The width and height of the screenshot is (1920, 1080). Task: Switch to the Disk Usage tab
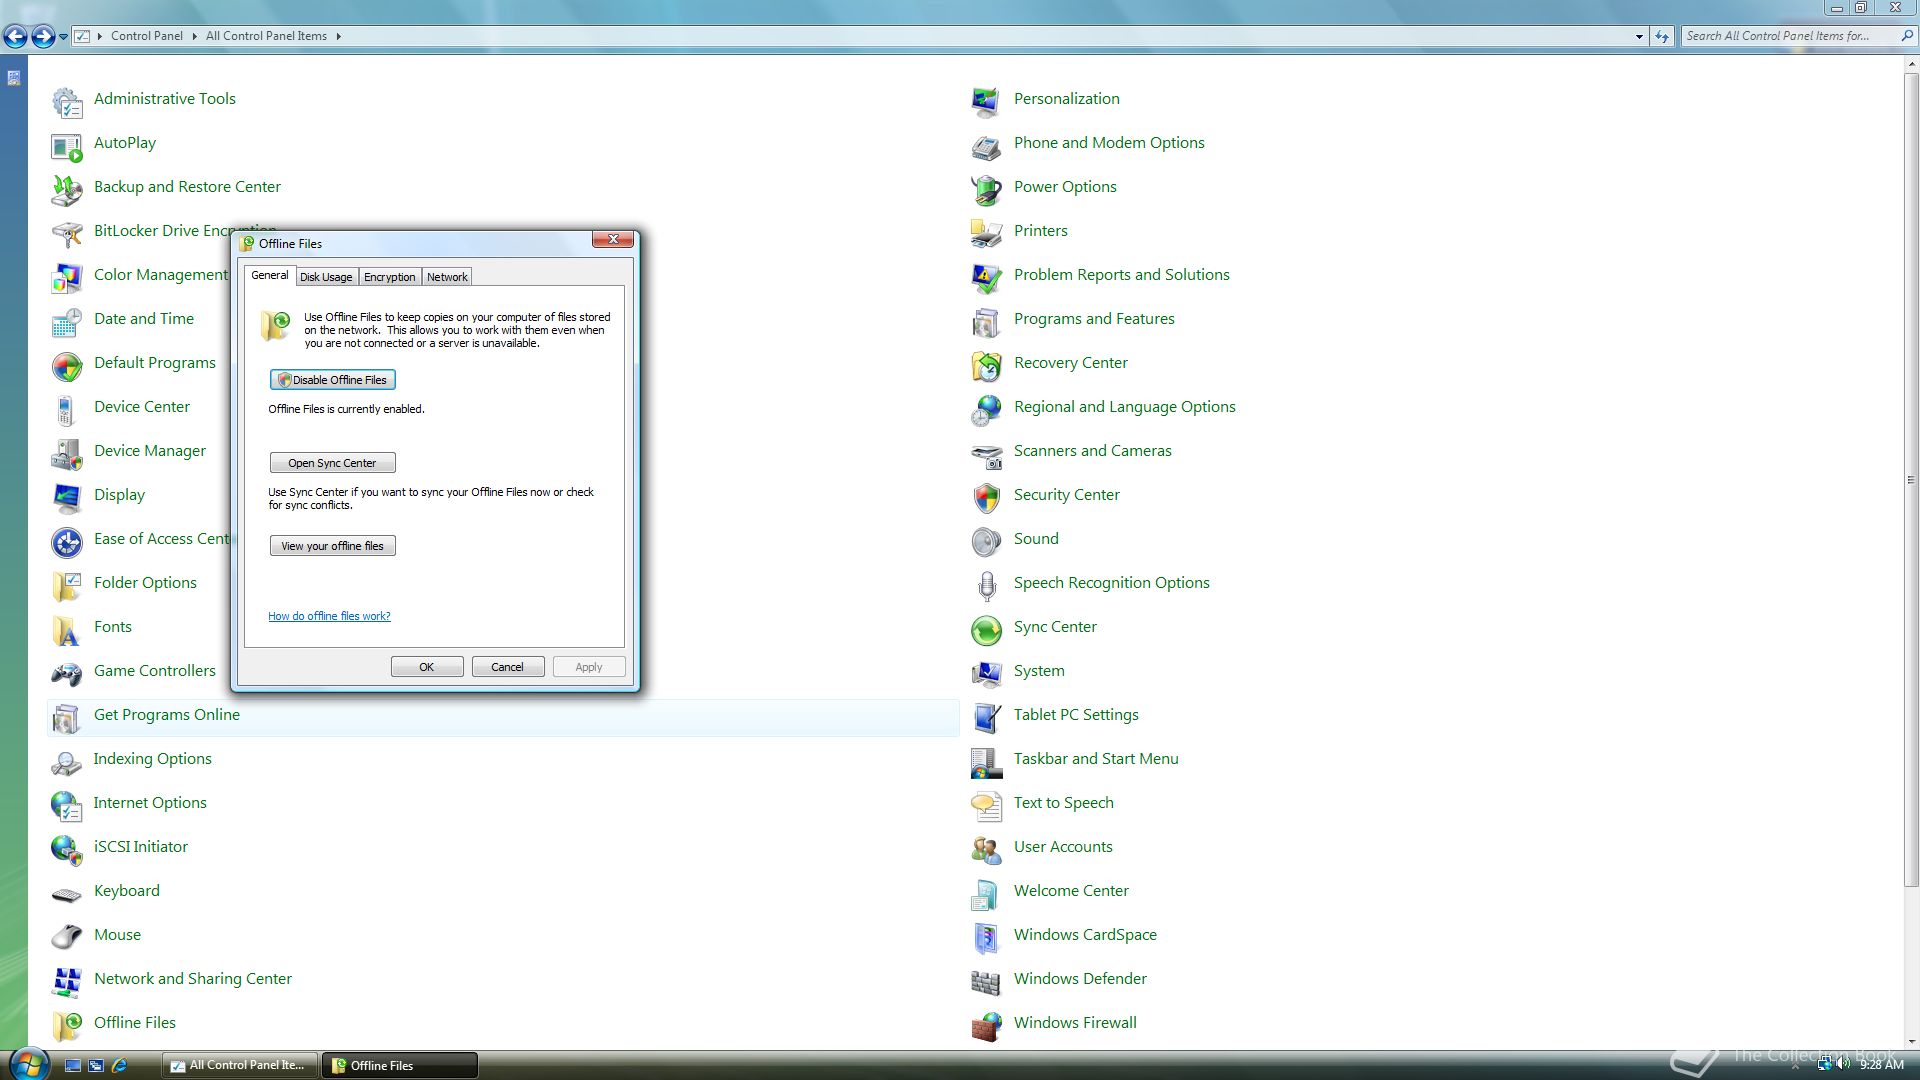pyautogui.click(x=326, y=277)
